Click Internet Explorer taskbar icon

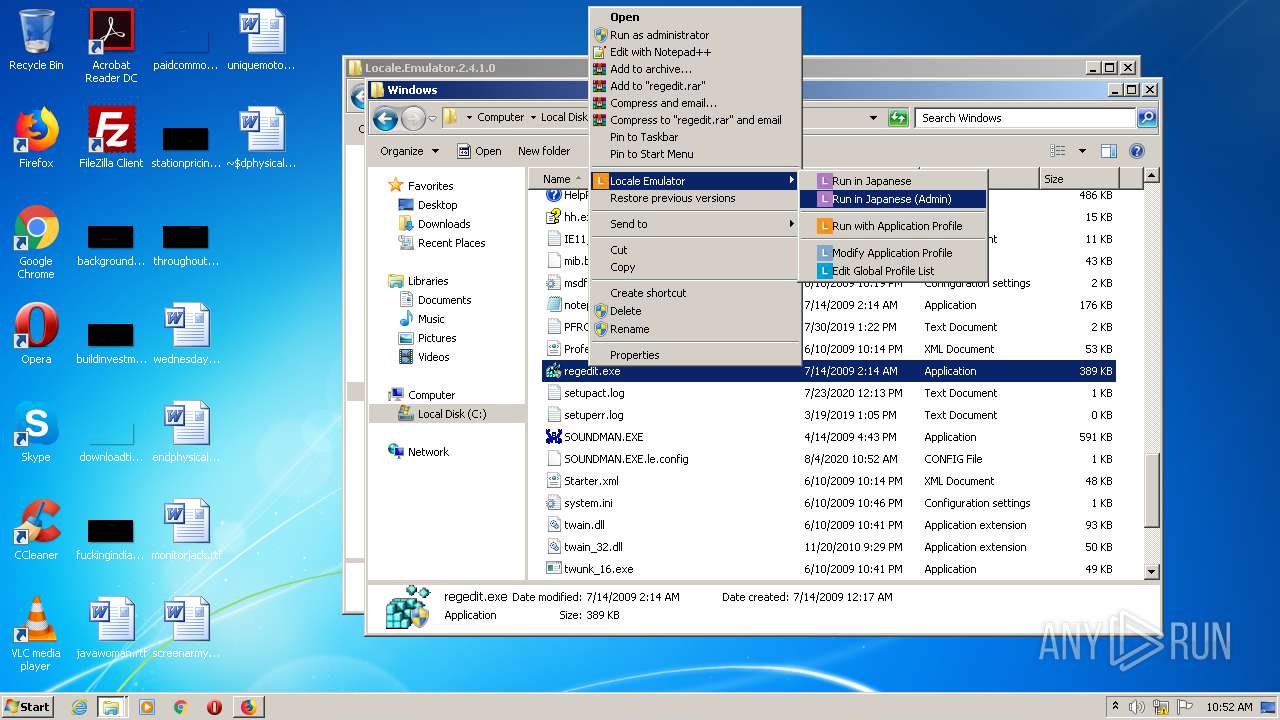79,707
